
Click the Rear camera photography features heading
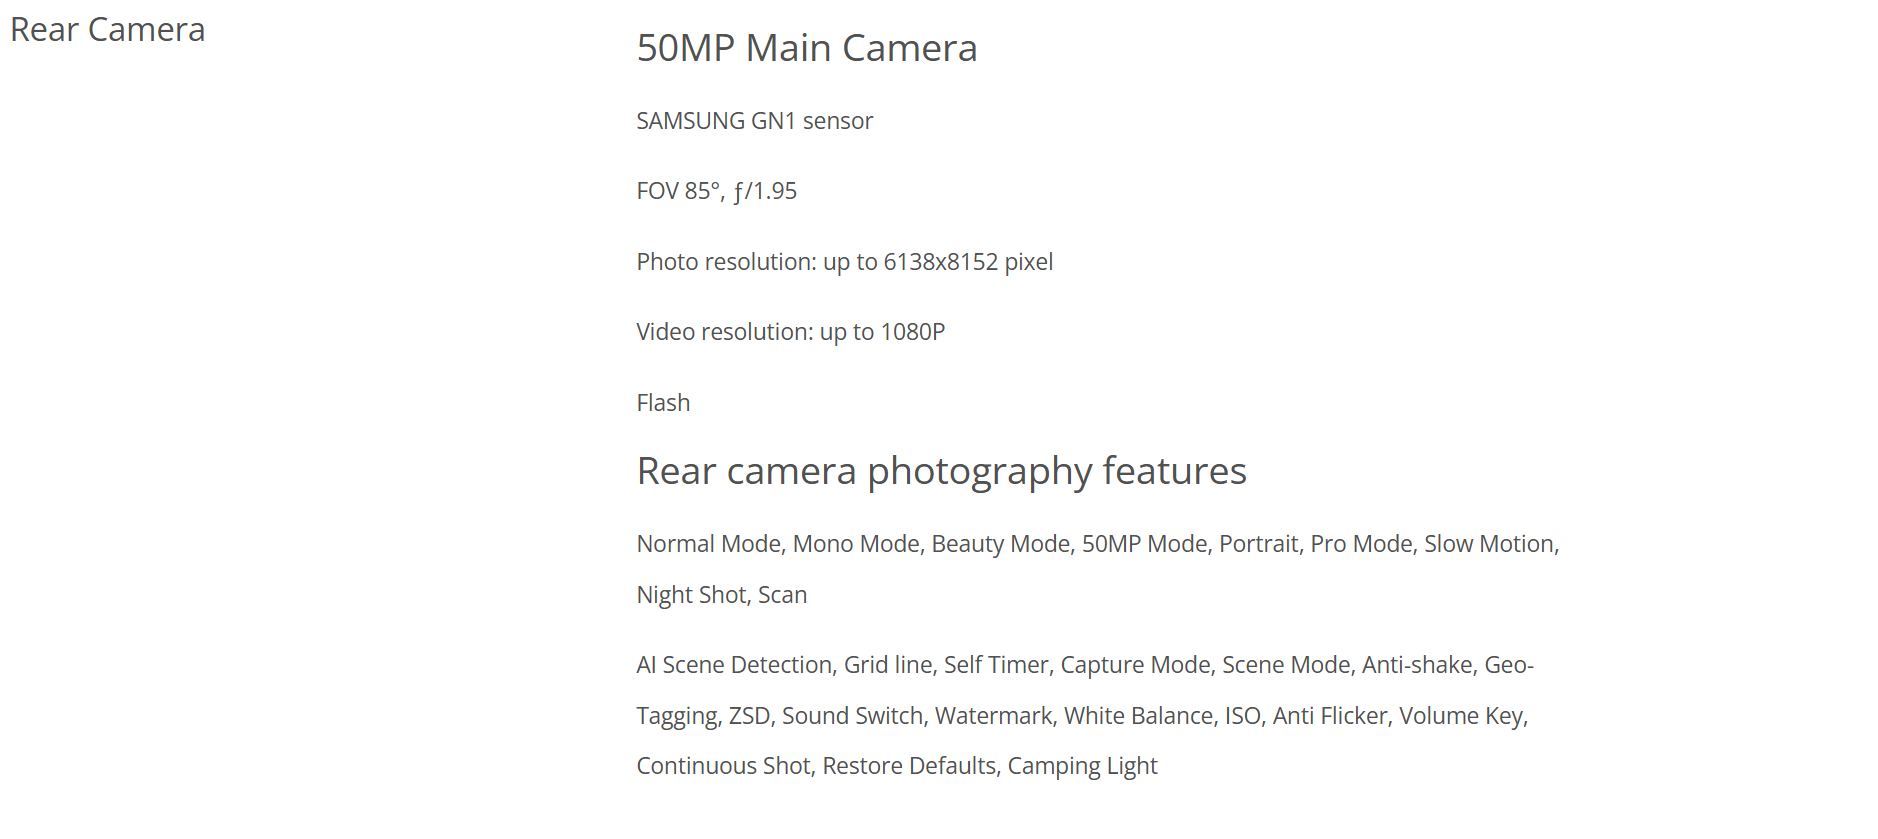pyautogui.click(x=942, y=471)
